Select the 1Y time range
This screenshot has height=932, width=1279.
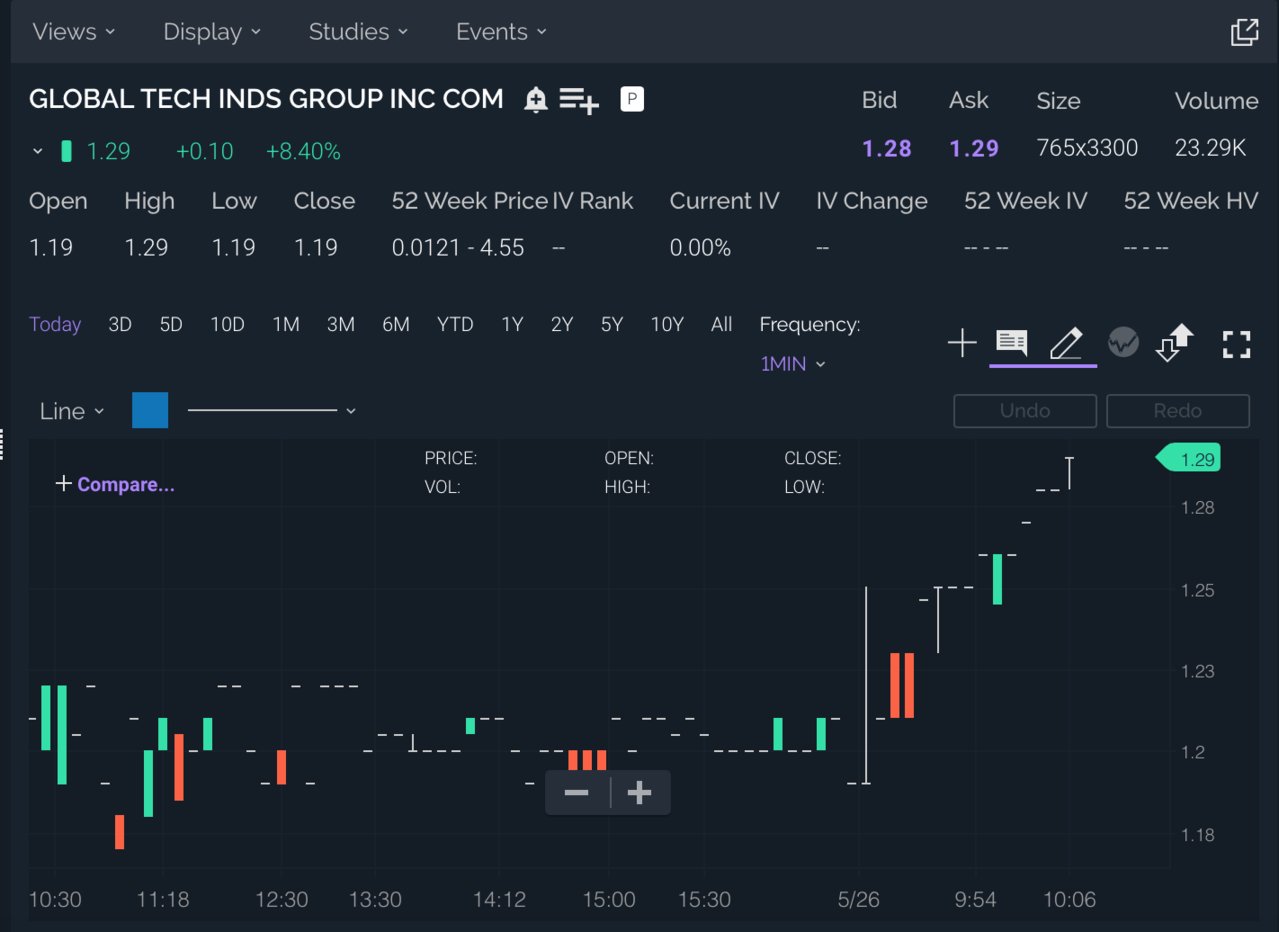coord(512,324)
